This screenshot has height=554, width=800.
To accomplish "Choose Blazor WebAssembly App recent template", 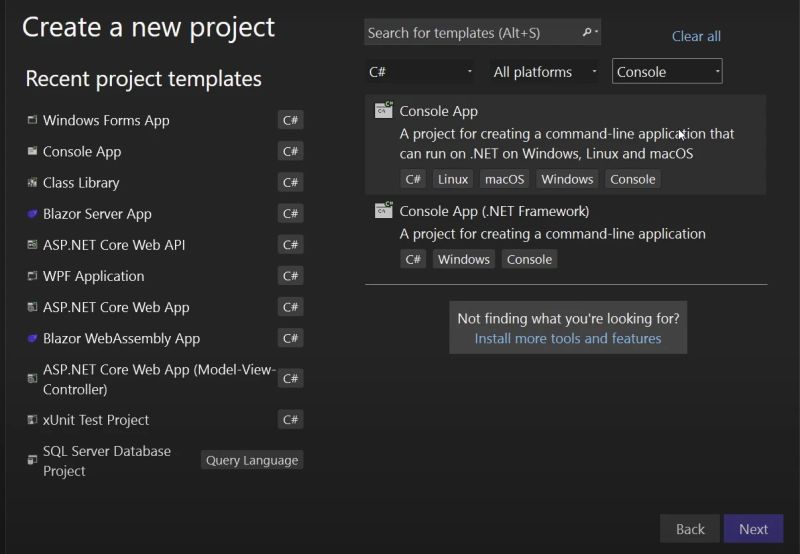I will click(165, 338).
